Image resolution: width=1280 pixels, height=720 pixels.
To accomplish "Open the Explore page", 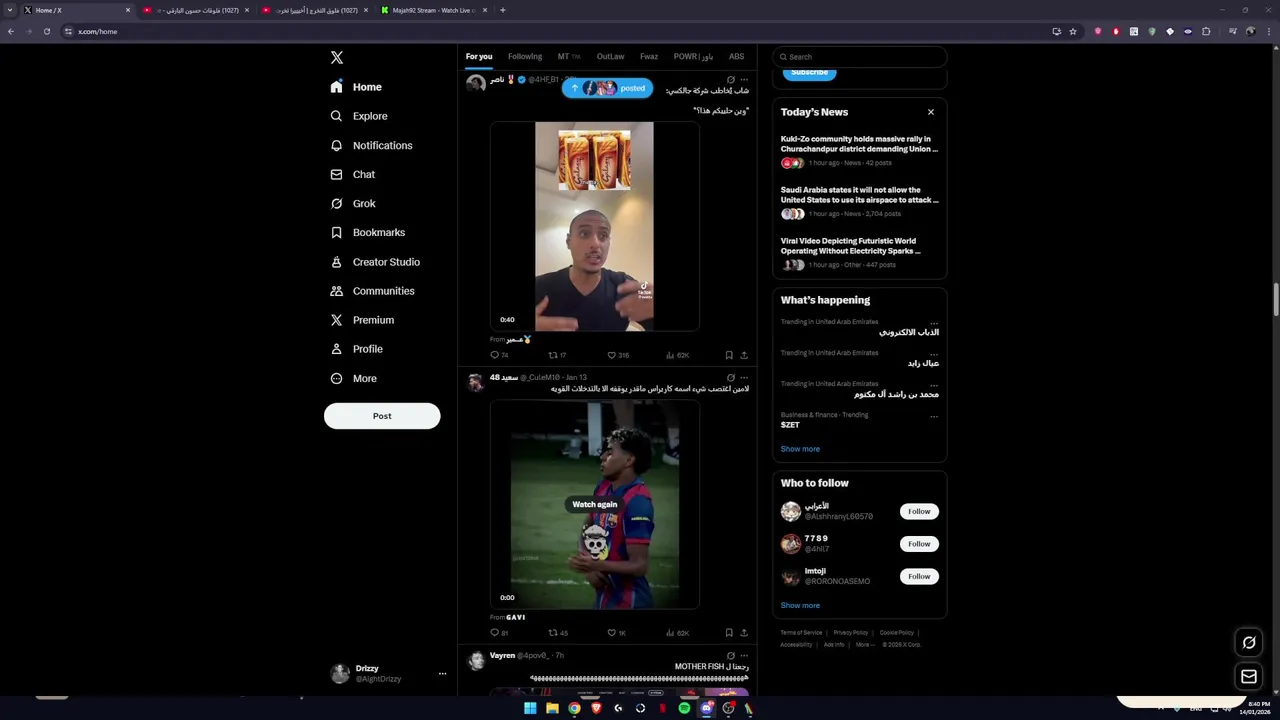I will (359, 116).
